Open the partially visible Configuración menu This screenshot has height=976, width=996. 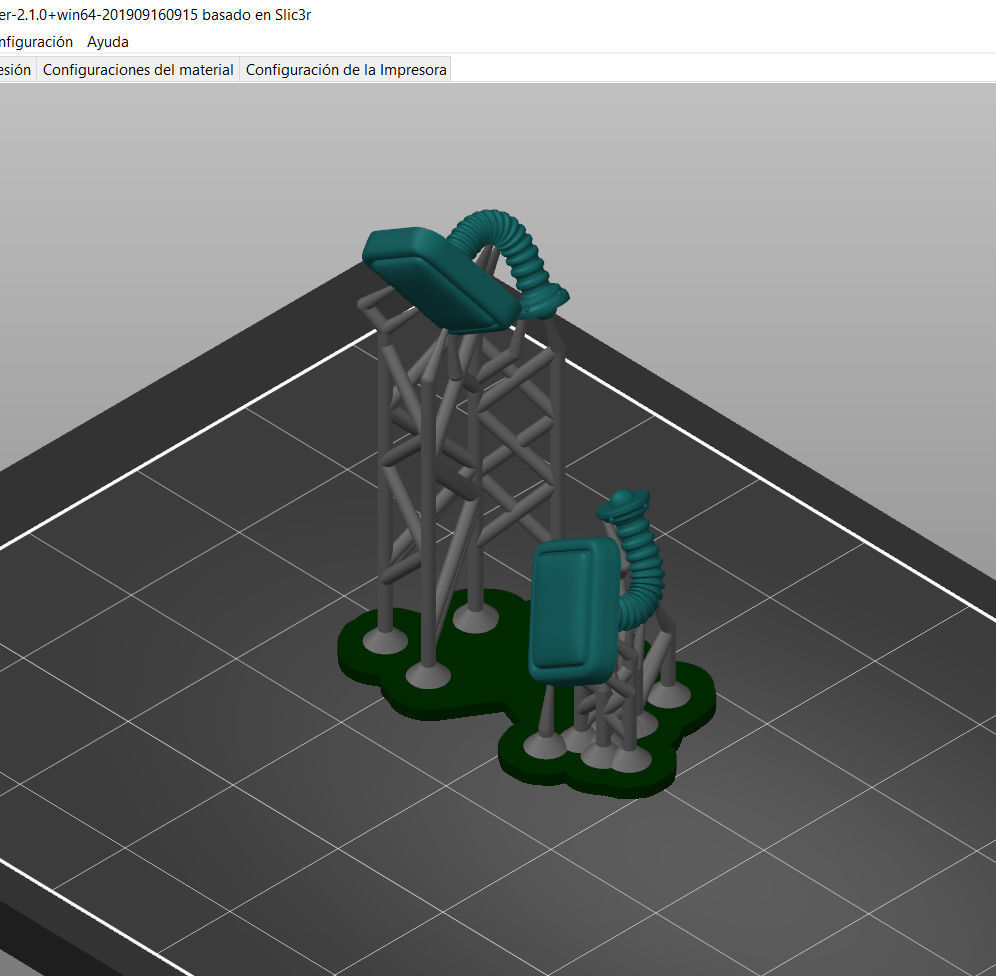pos(36,42)
